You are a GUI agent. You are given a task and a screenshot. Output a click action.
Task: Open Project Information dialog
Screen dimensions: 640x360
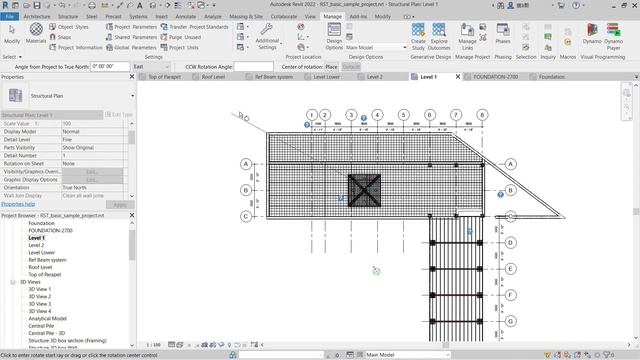pos(76,47)
